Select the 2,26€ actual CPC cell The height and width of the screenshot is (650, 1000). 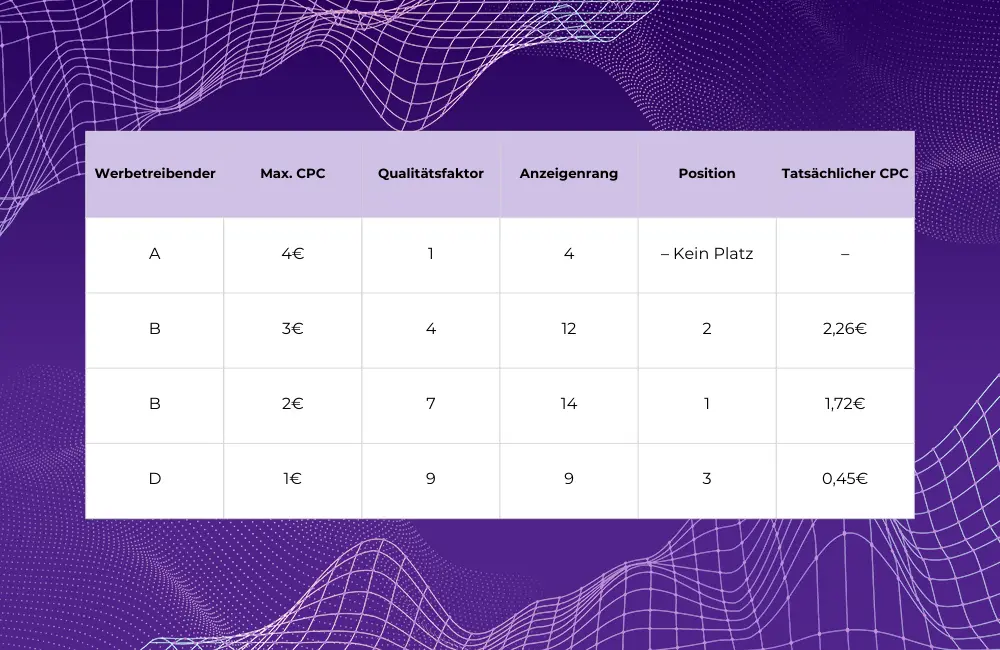845,329
